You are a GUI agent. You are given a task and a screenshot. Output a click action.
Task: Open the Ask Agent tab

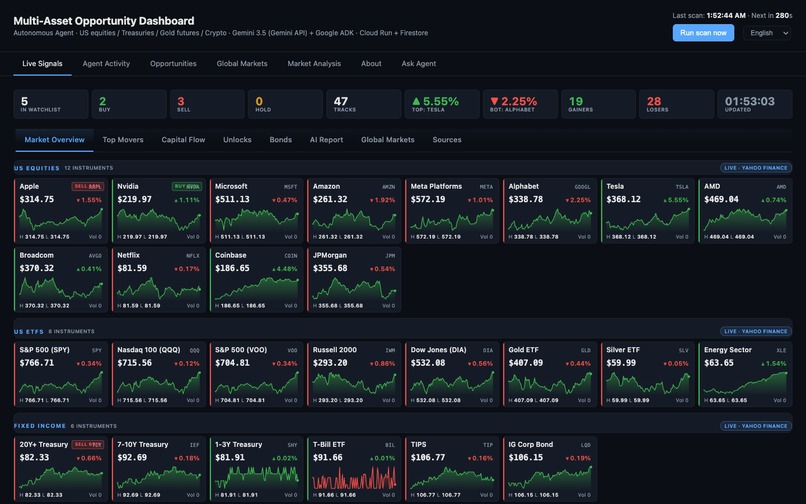(418, 64)
